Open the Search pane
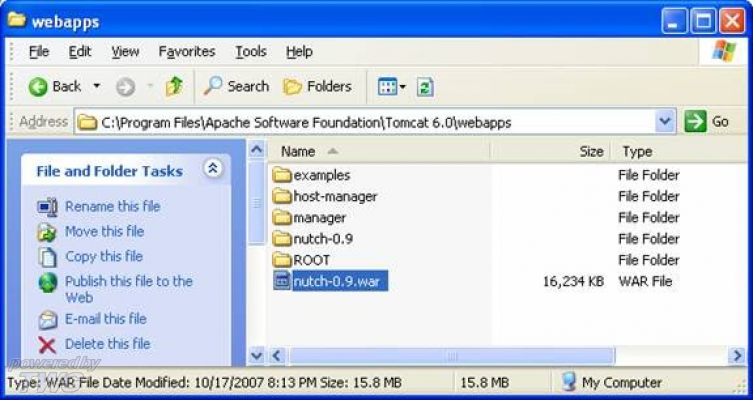753x400 pixels. click(236, 86)
